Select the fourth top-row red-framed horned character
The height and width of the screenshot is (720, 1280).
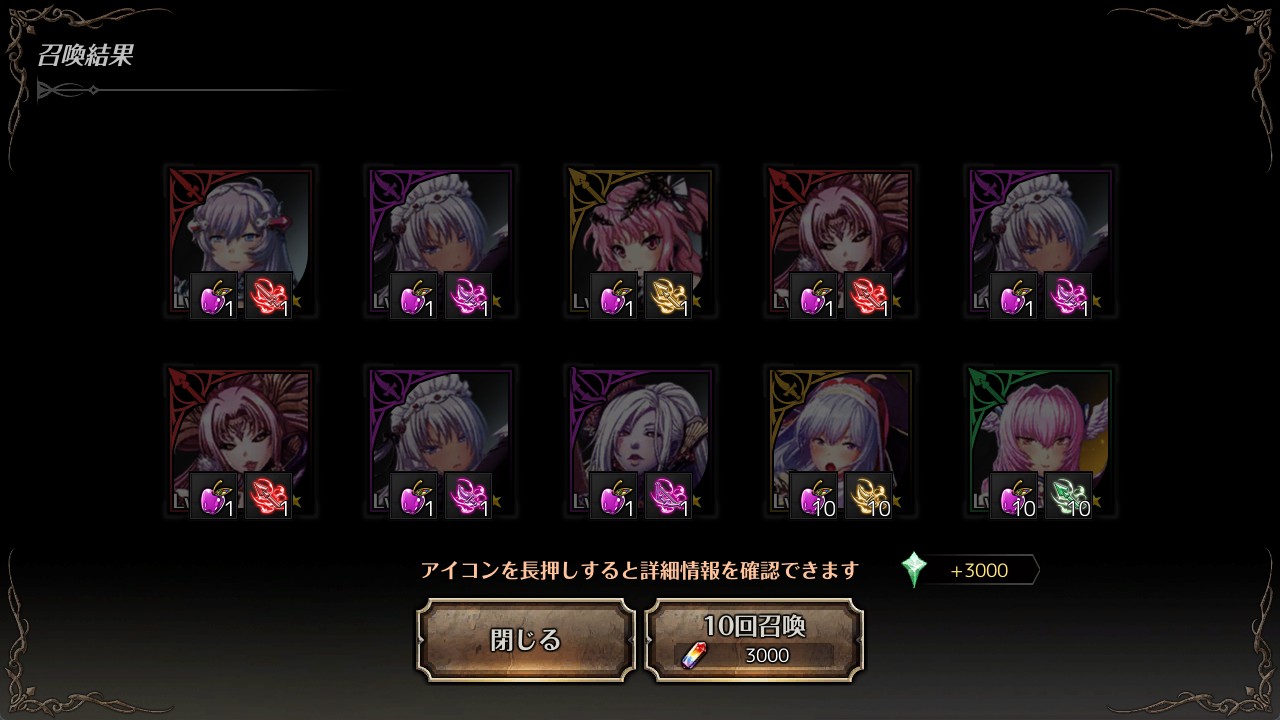click(840, 242)
